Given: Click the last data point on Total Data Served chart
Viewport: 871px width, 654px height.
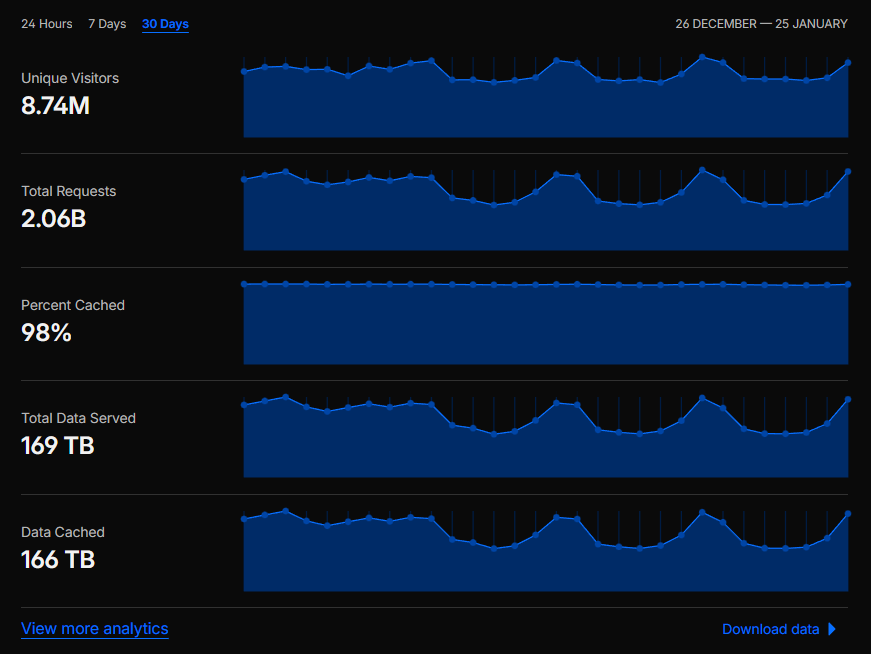Looking at the screenshot, I should pyautogui.click(x=848, y=400).
